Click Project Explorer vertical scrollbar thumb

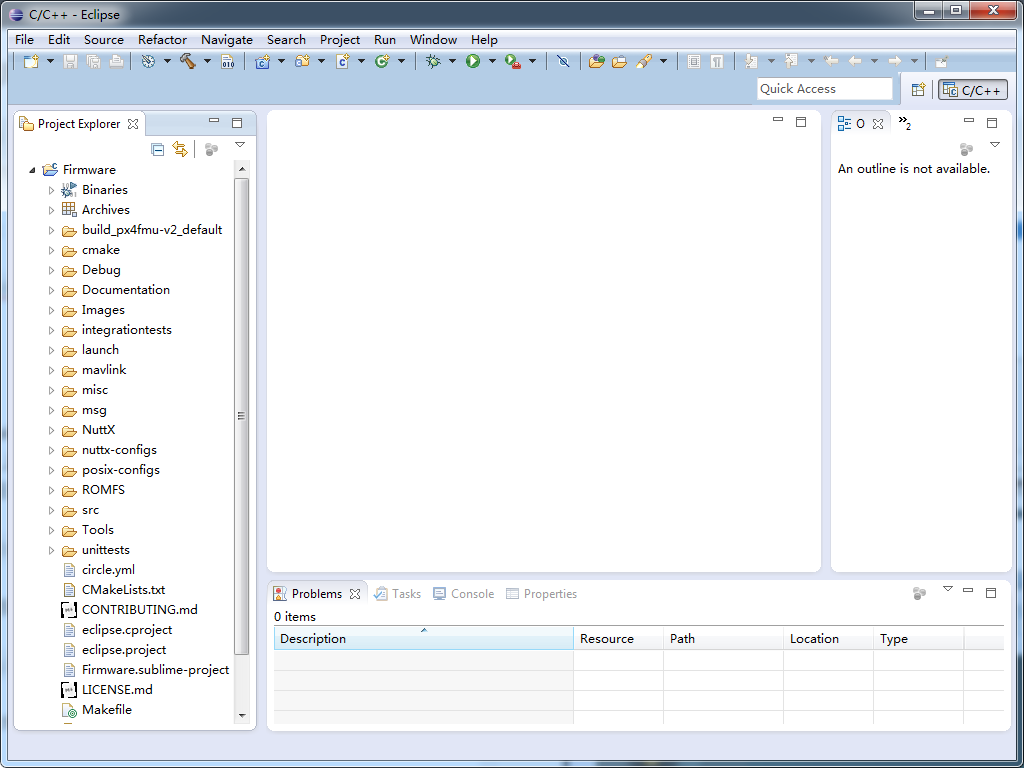(x=241, y=416)
